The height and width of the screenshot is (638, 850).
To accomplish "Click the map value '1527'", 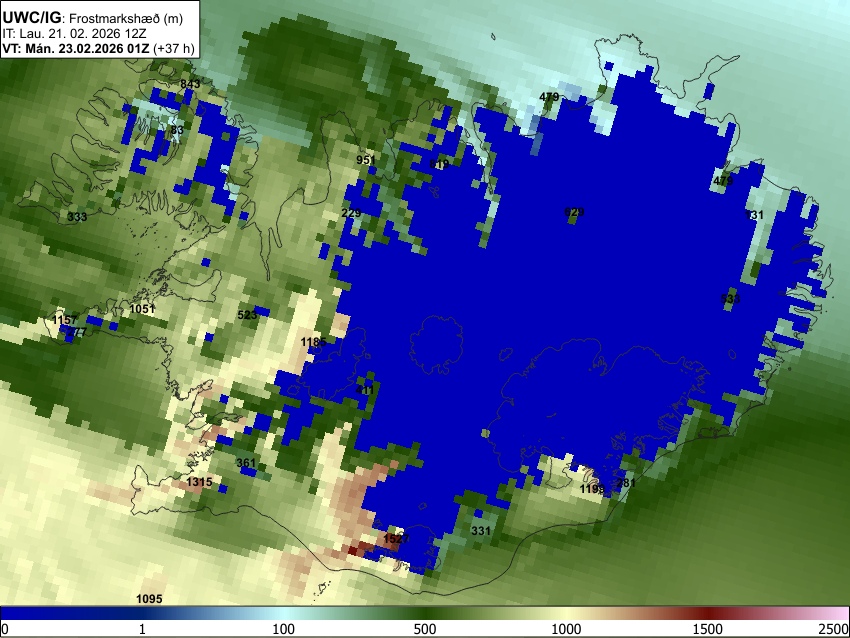I will [x=396, y=539].
